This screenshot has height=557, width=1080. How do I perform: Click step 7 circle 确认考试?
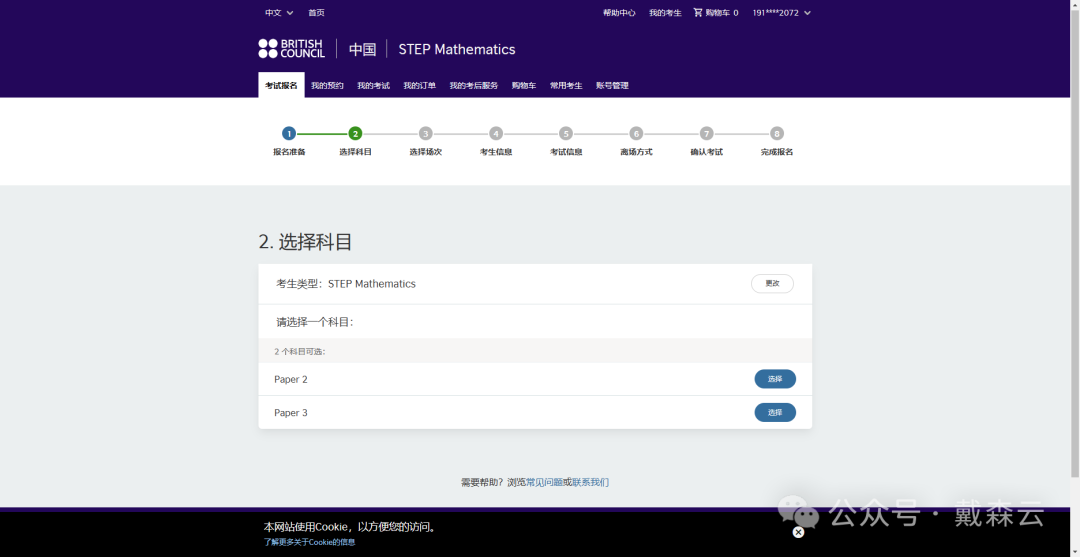click(x=707, y=134)
